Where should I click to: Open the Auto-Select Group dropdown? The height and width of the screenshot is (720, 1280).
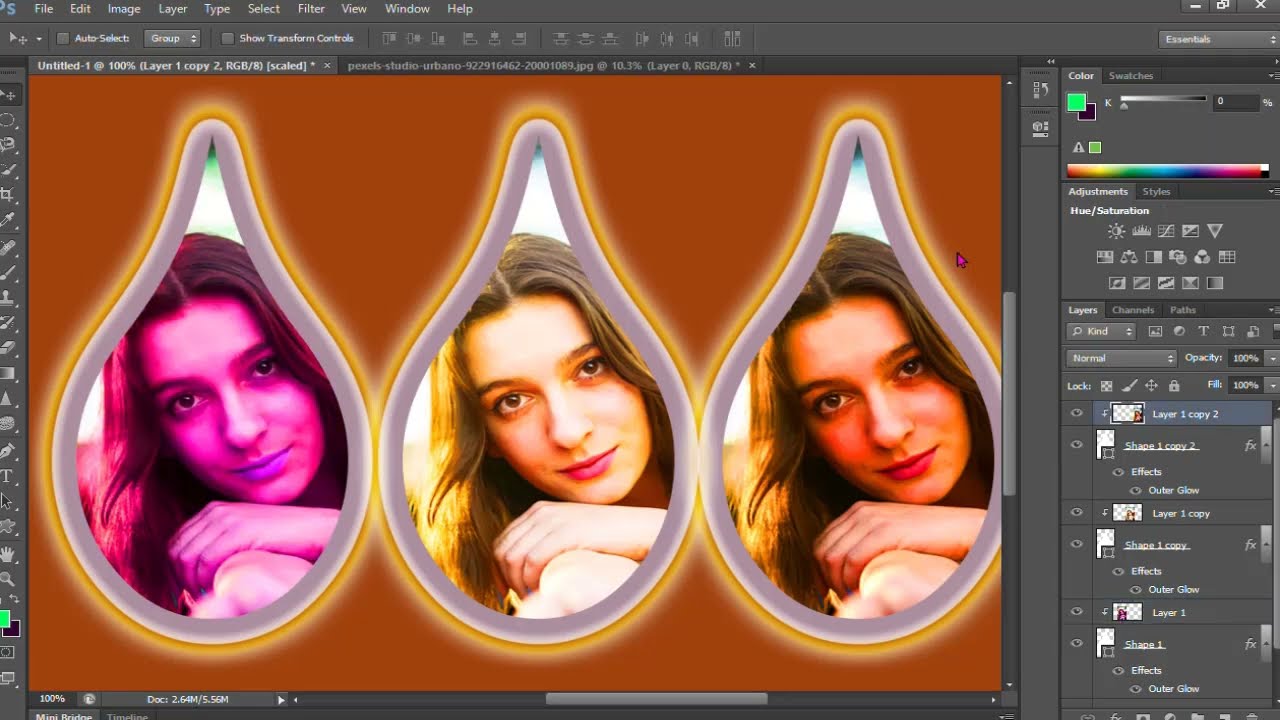pos(172,38)
